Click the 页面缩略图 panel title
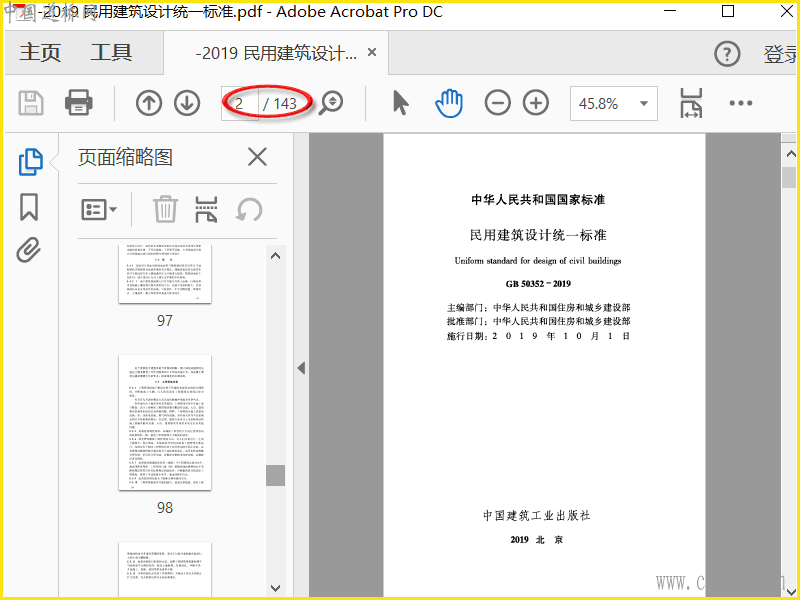The image size is (800, 600). coord(126,157)
